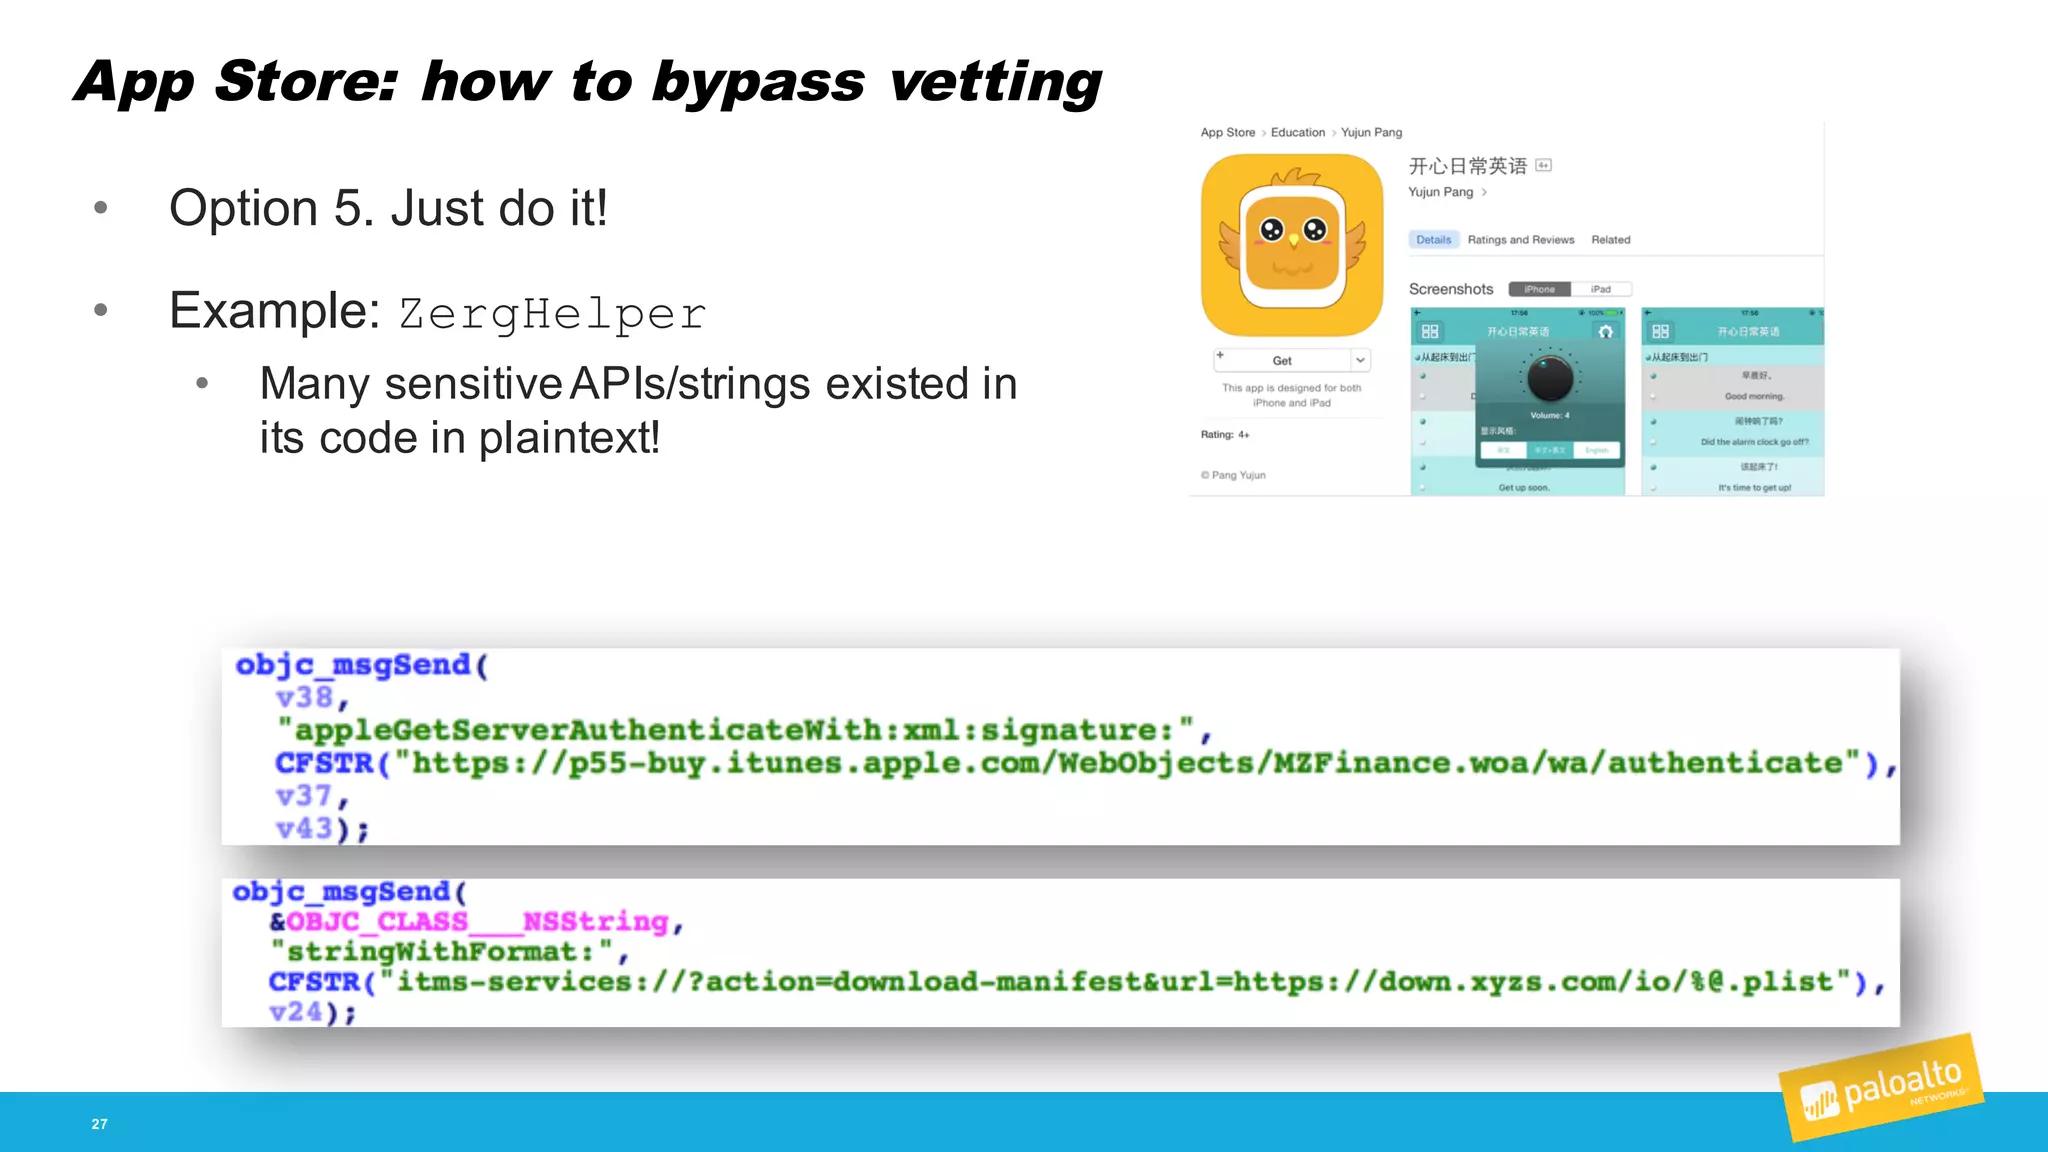Image resolution: width=2048 pixels, height=1152 pixels.
Task: Click settings gear icon in first phone screenshot
Action: [1605, 331]
